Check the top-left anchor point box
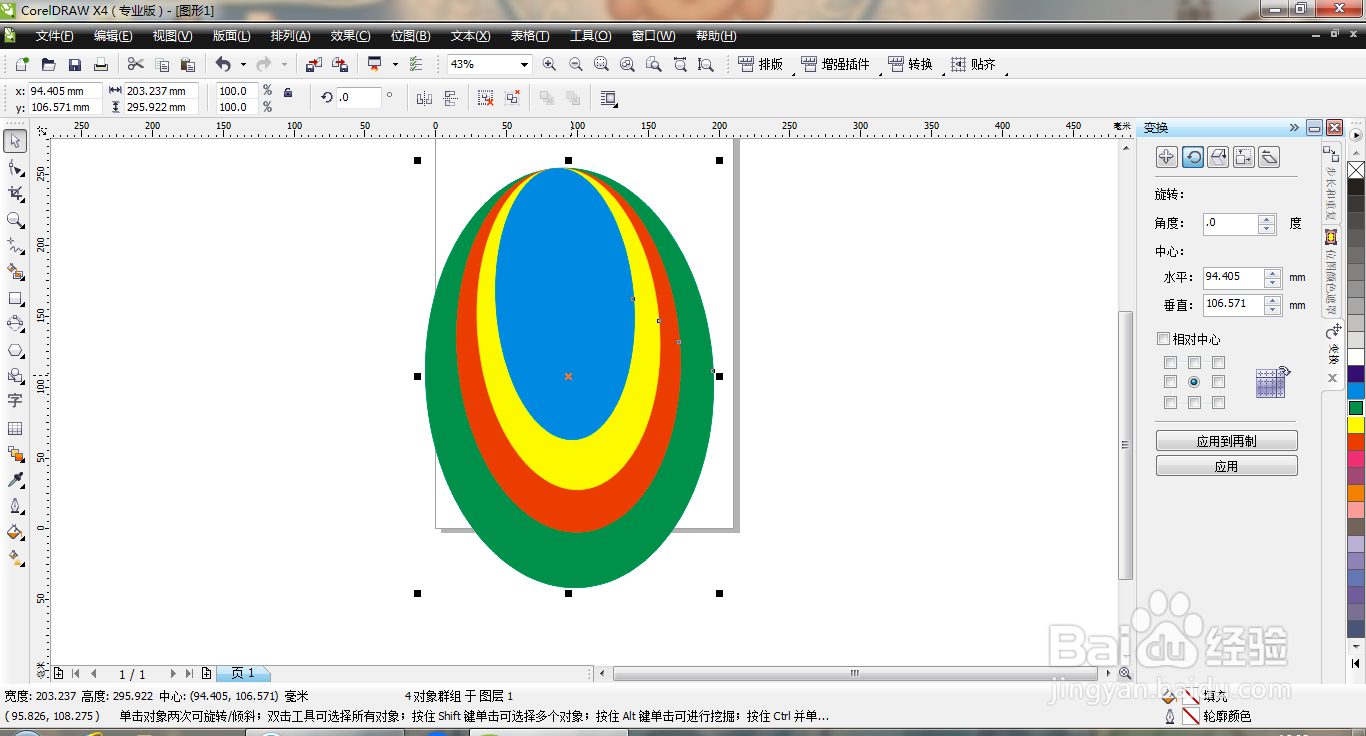 click(x=1170, y=362)
